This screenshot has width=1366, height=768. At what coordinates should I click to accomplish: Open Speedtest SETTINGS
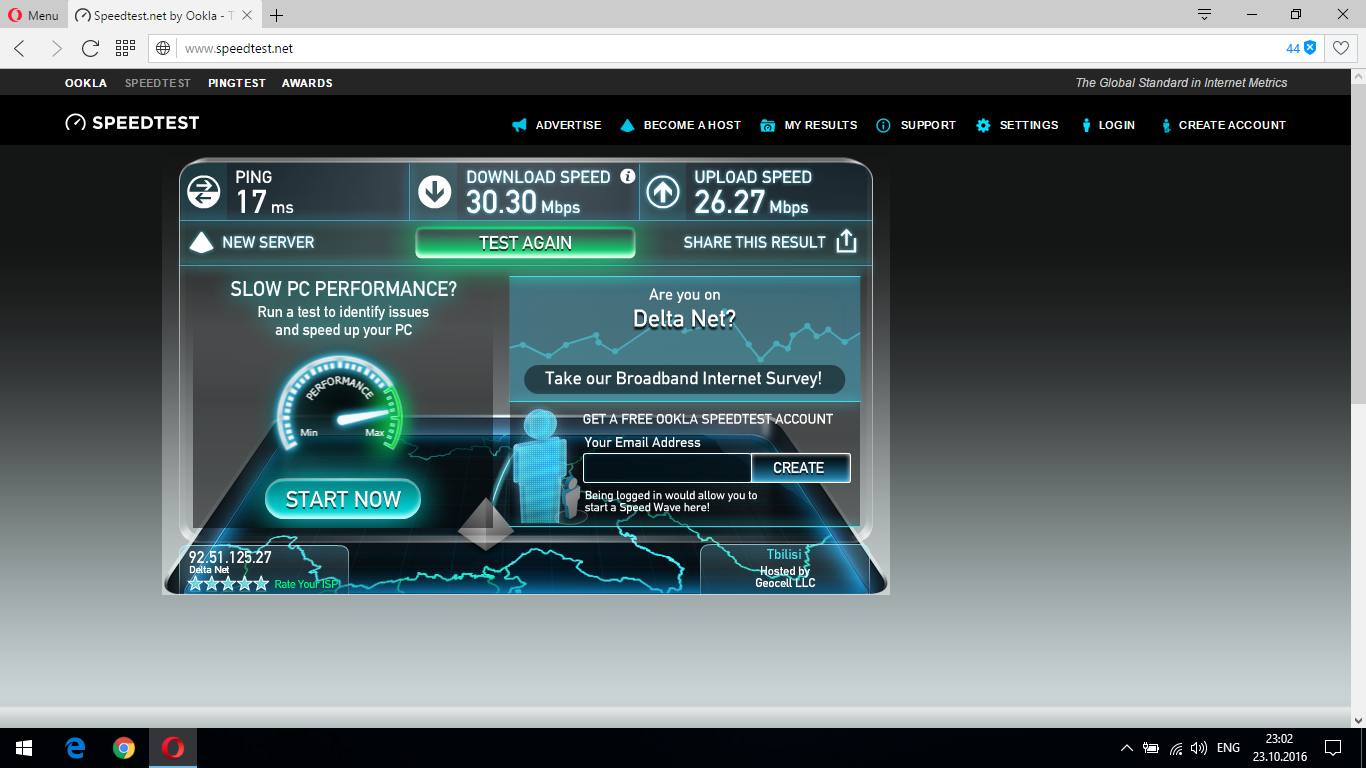pos(1017,125)
